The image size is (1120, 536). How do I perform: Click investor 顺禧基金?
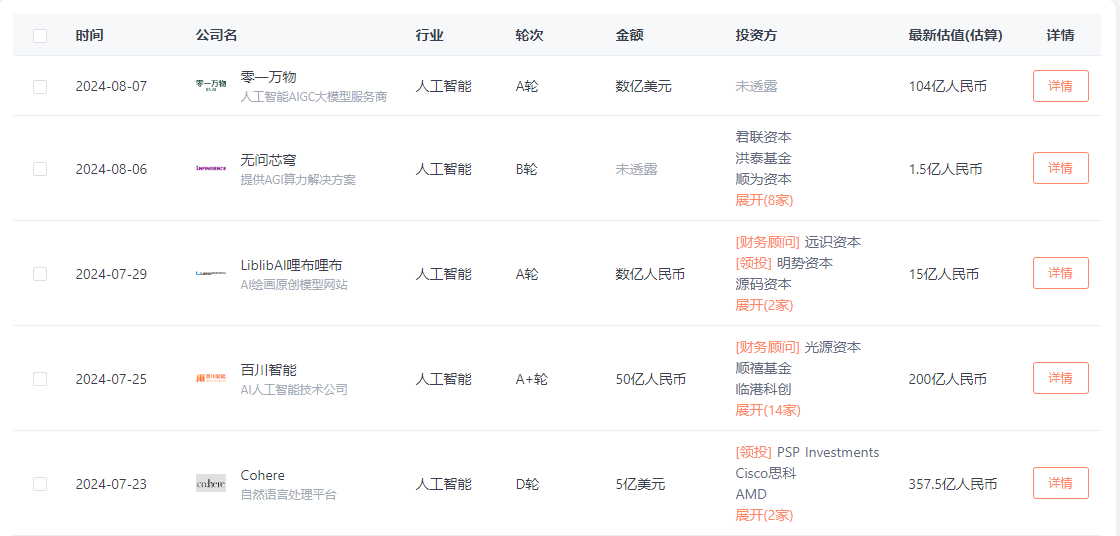764,368
